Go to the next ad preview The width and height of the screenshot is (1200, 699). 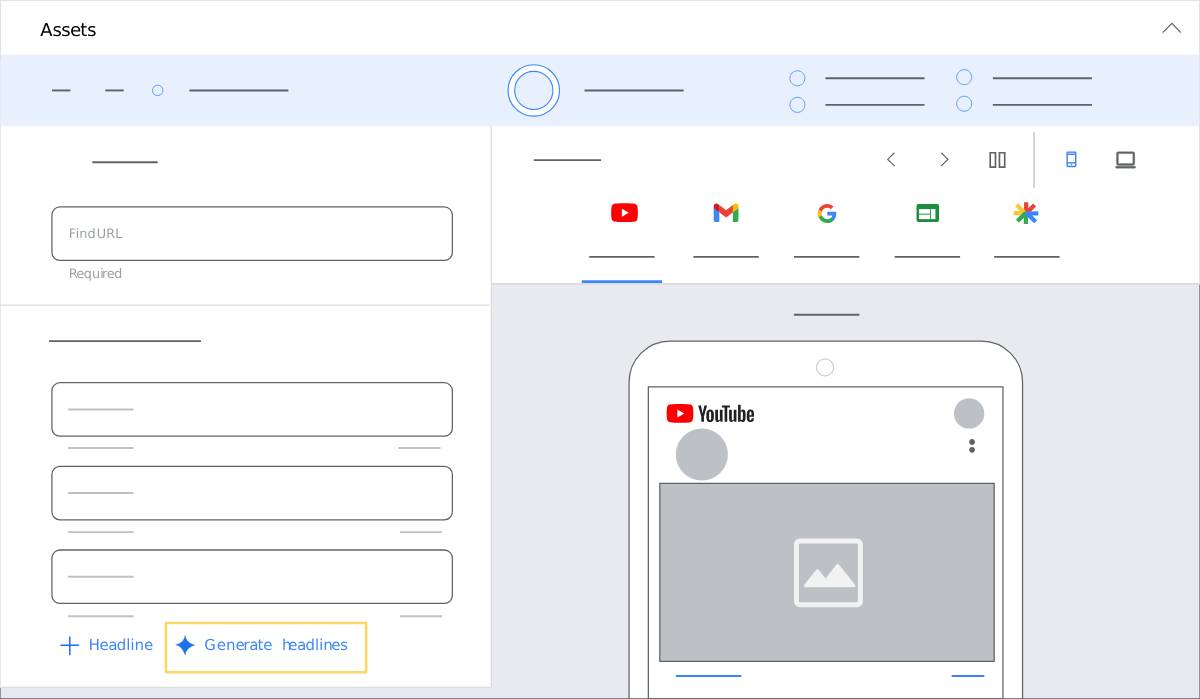click(x=944, y=160)
